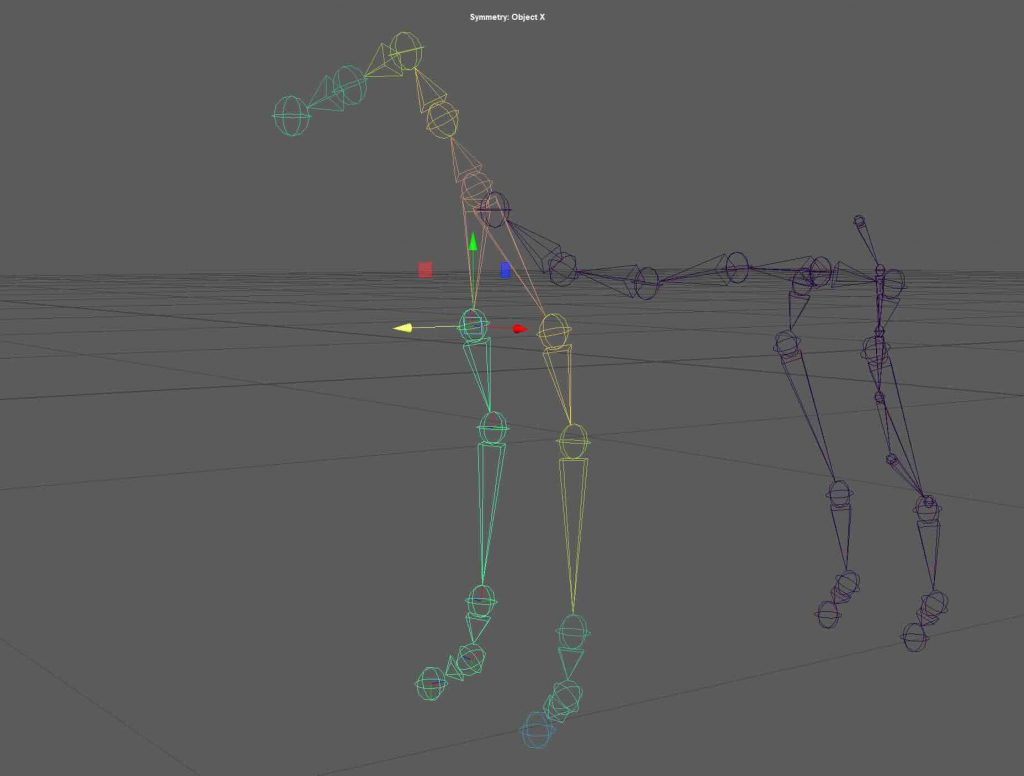The image size is (1024, 776).
Task: Select the teal front leg toe-tip joint
Action: click(x=431, y=683)
